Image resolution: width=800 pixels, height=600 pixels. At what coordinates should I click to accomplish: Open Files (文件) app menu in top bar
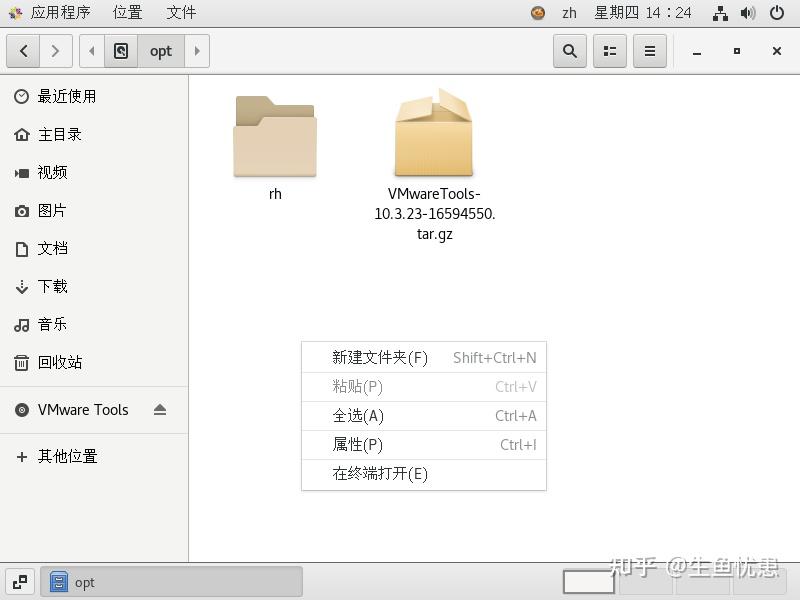click(181, 12)
